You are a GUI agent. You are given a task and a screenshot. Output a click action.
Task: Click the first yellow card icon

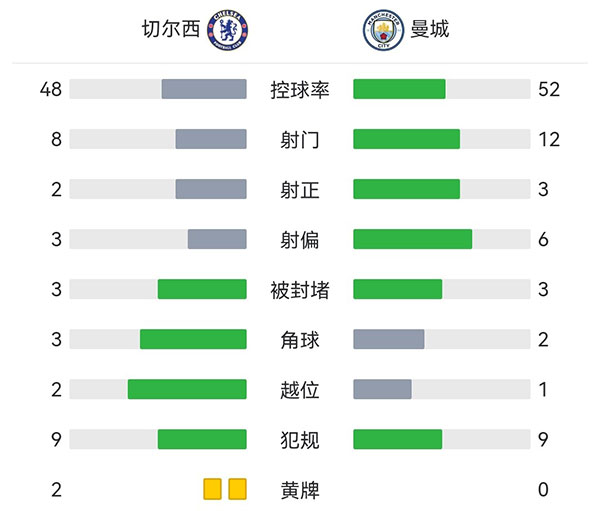point(212,489)
